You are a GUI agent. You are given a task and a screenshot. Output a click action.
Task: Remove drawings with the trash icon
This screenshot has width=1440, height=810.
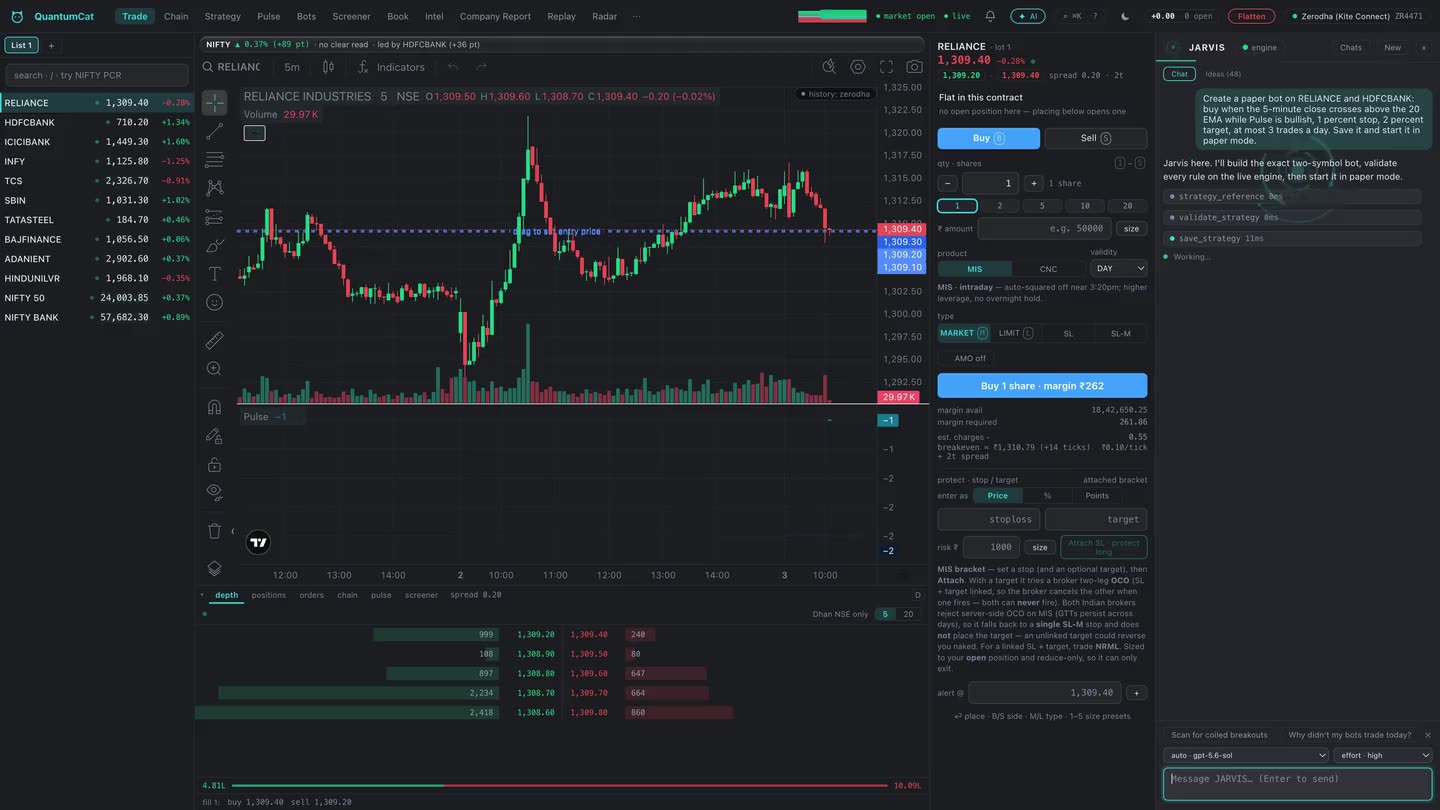point(214,531)
